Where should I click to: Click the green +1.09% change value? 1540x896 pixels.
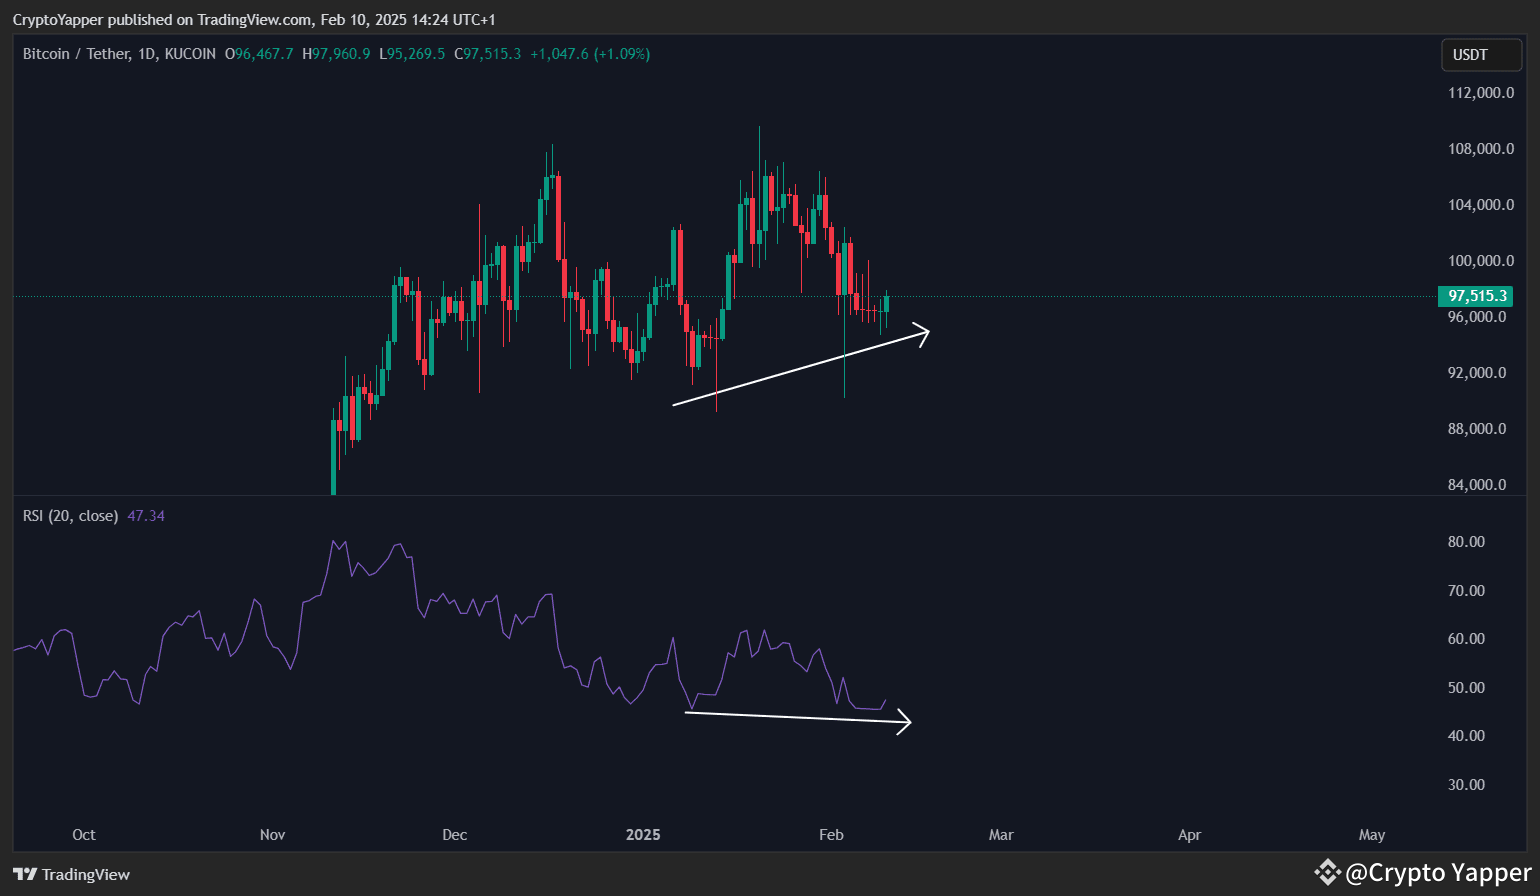620,54
